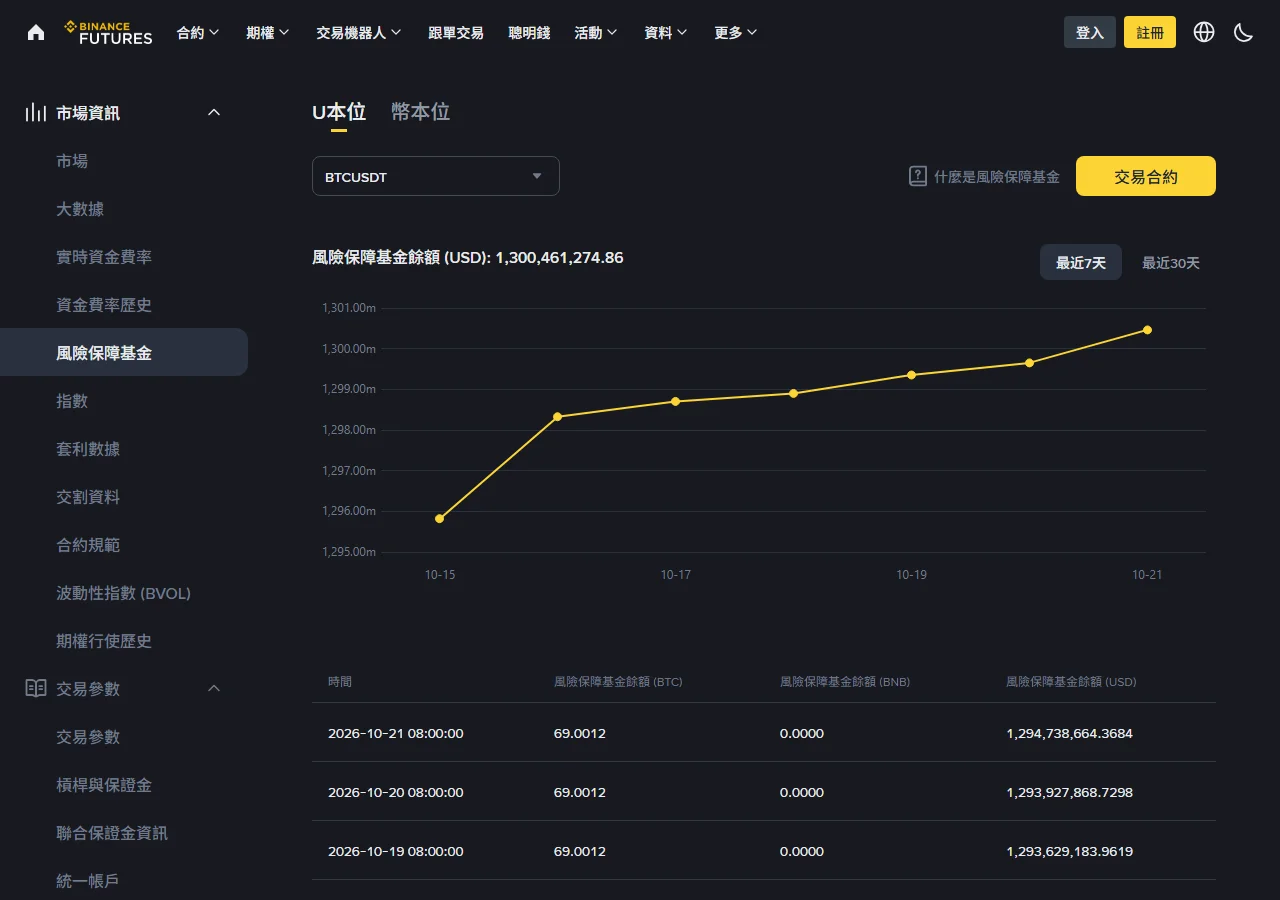Open 資金費率歷史 in the sidebar
The image size is (1280, 900).
click(104, 305)
